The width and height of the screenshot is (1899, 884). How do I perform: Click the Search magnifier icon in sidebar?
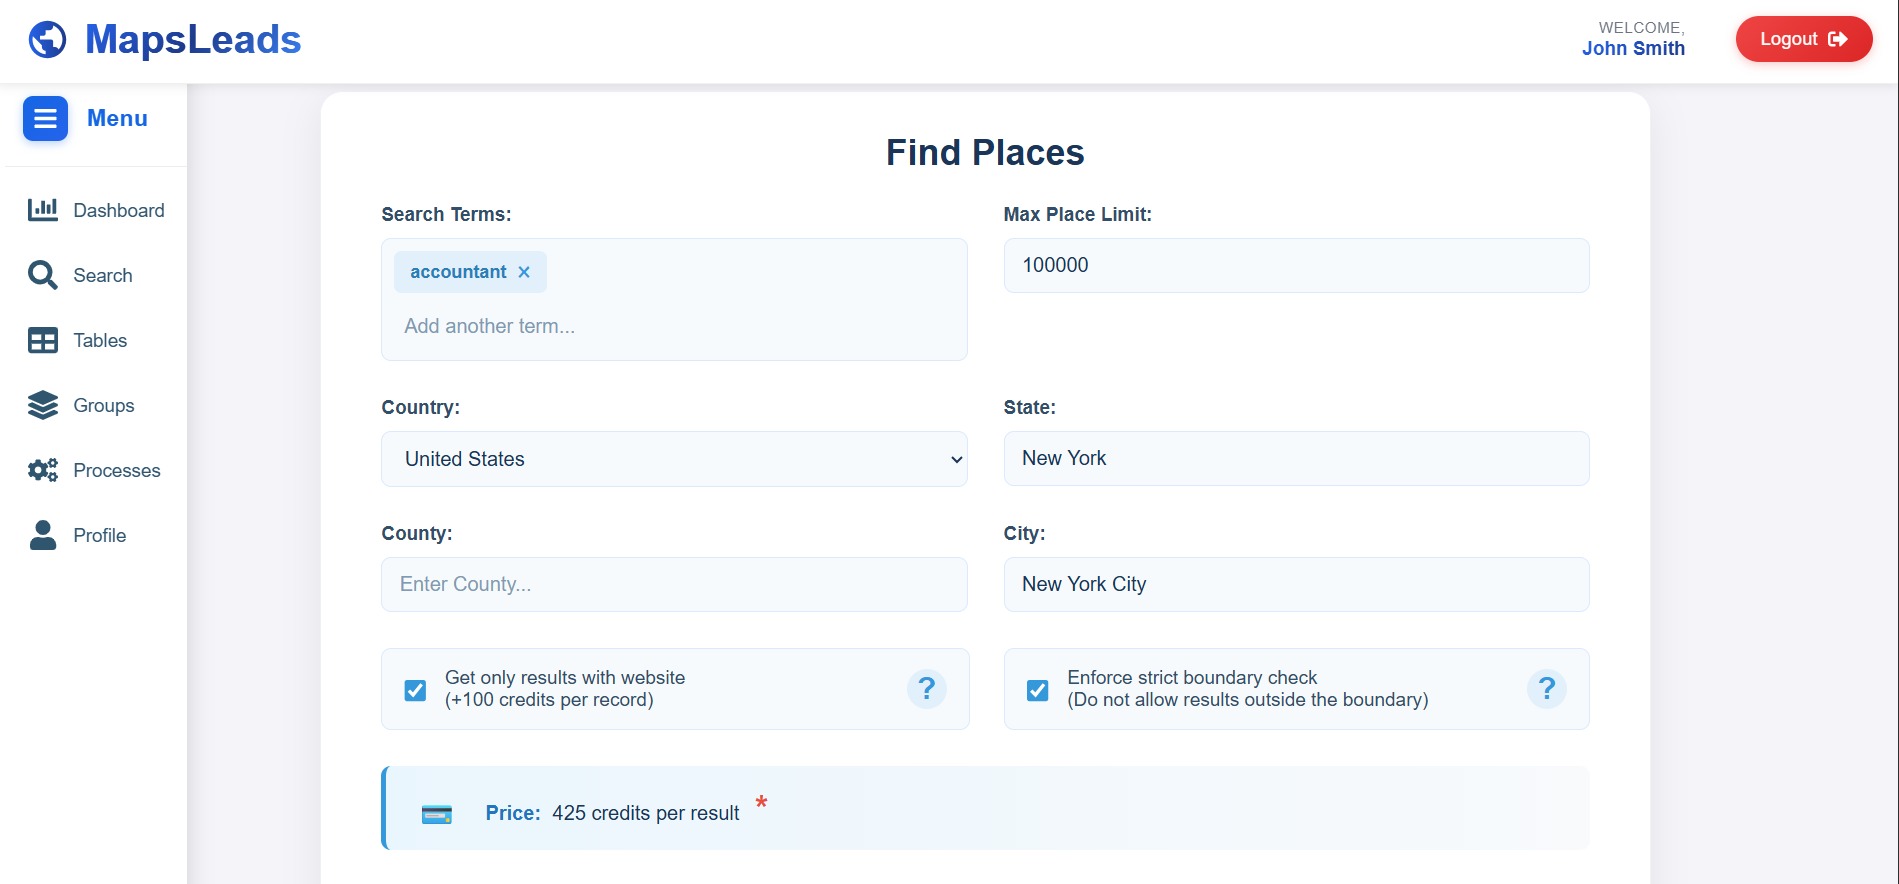[43, 275]
